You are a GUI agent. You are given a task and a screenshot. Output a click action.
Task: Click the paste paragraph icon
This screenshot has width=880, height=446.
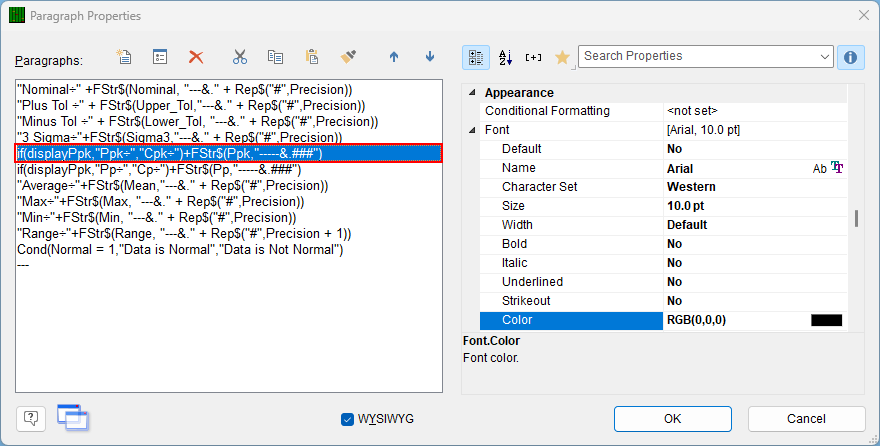coord(312,57)
